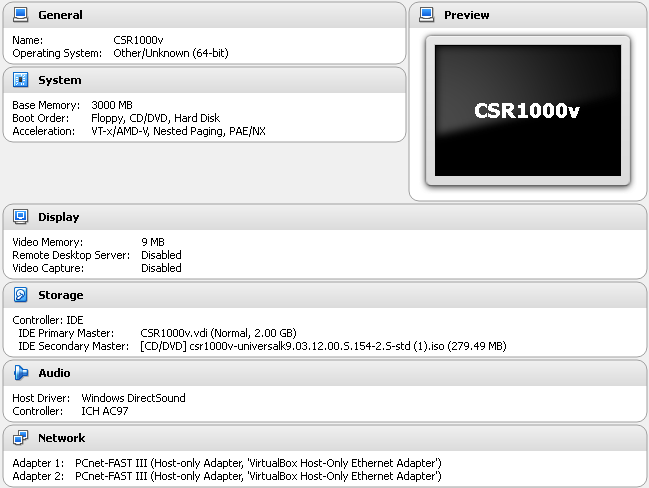Click the General section monitor icon
649x488 pixels.
pyautogui.click(x=20, y=14)
